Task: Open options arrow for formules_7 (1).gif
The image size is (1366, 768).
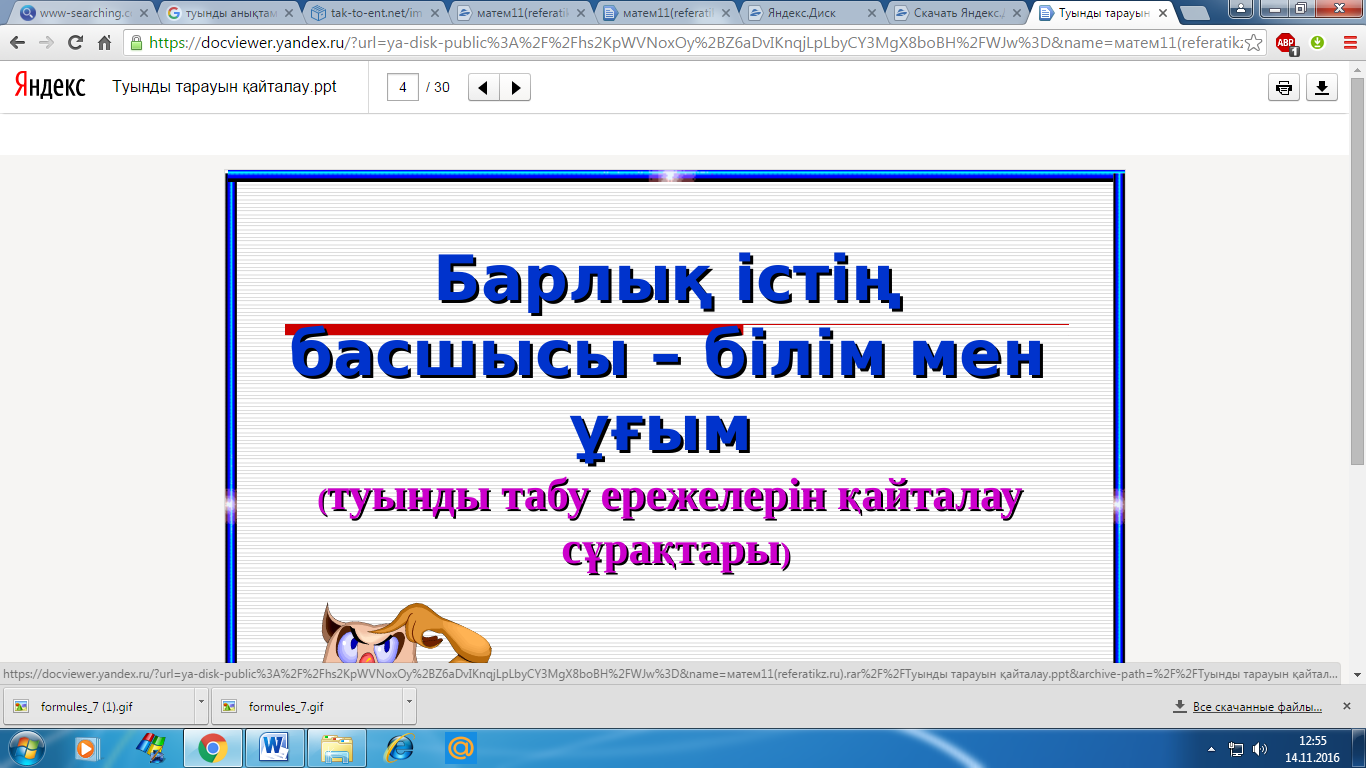Action: [x=201, y=706]
